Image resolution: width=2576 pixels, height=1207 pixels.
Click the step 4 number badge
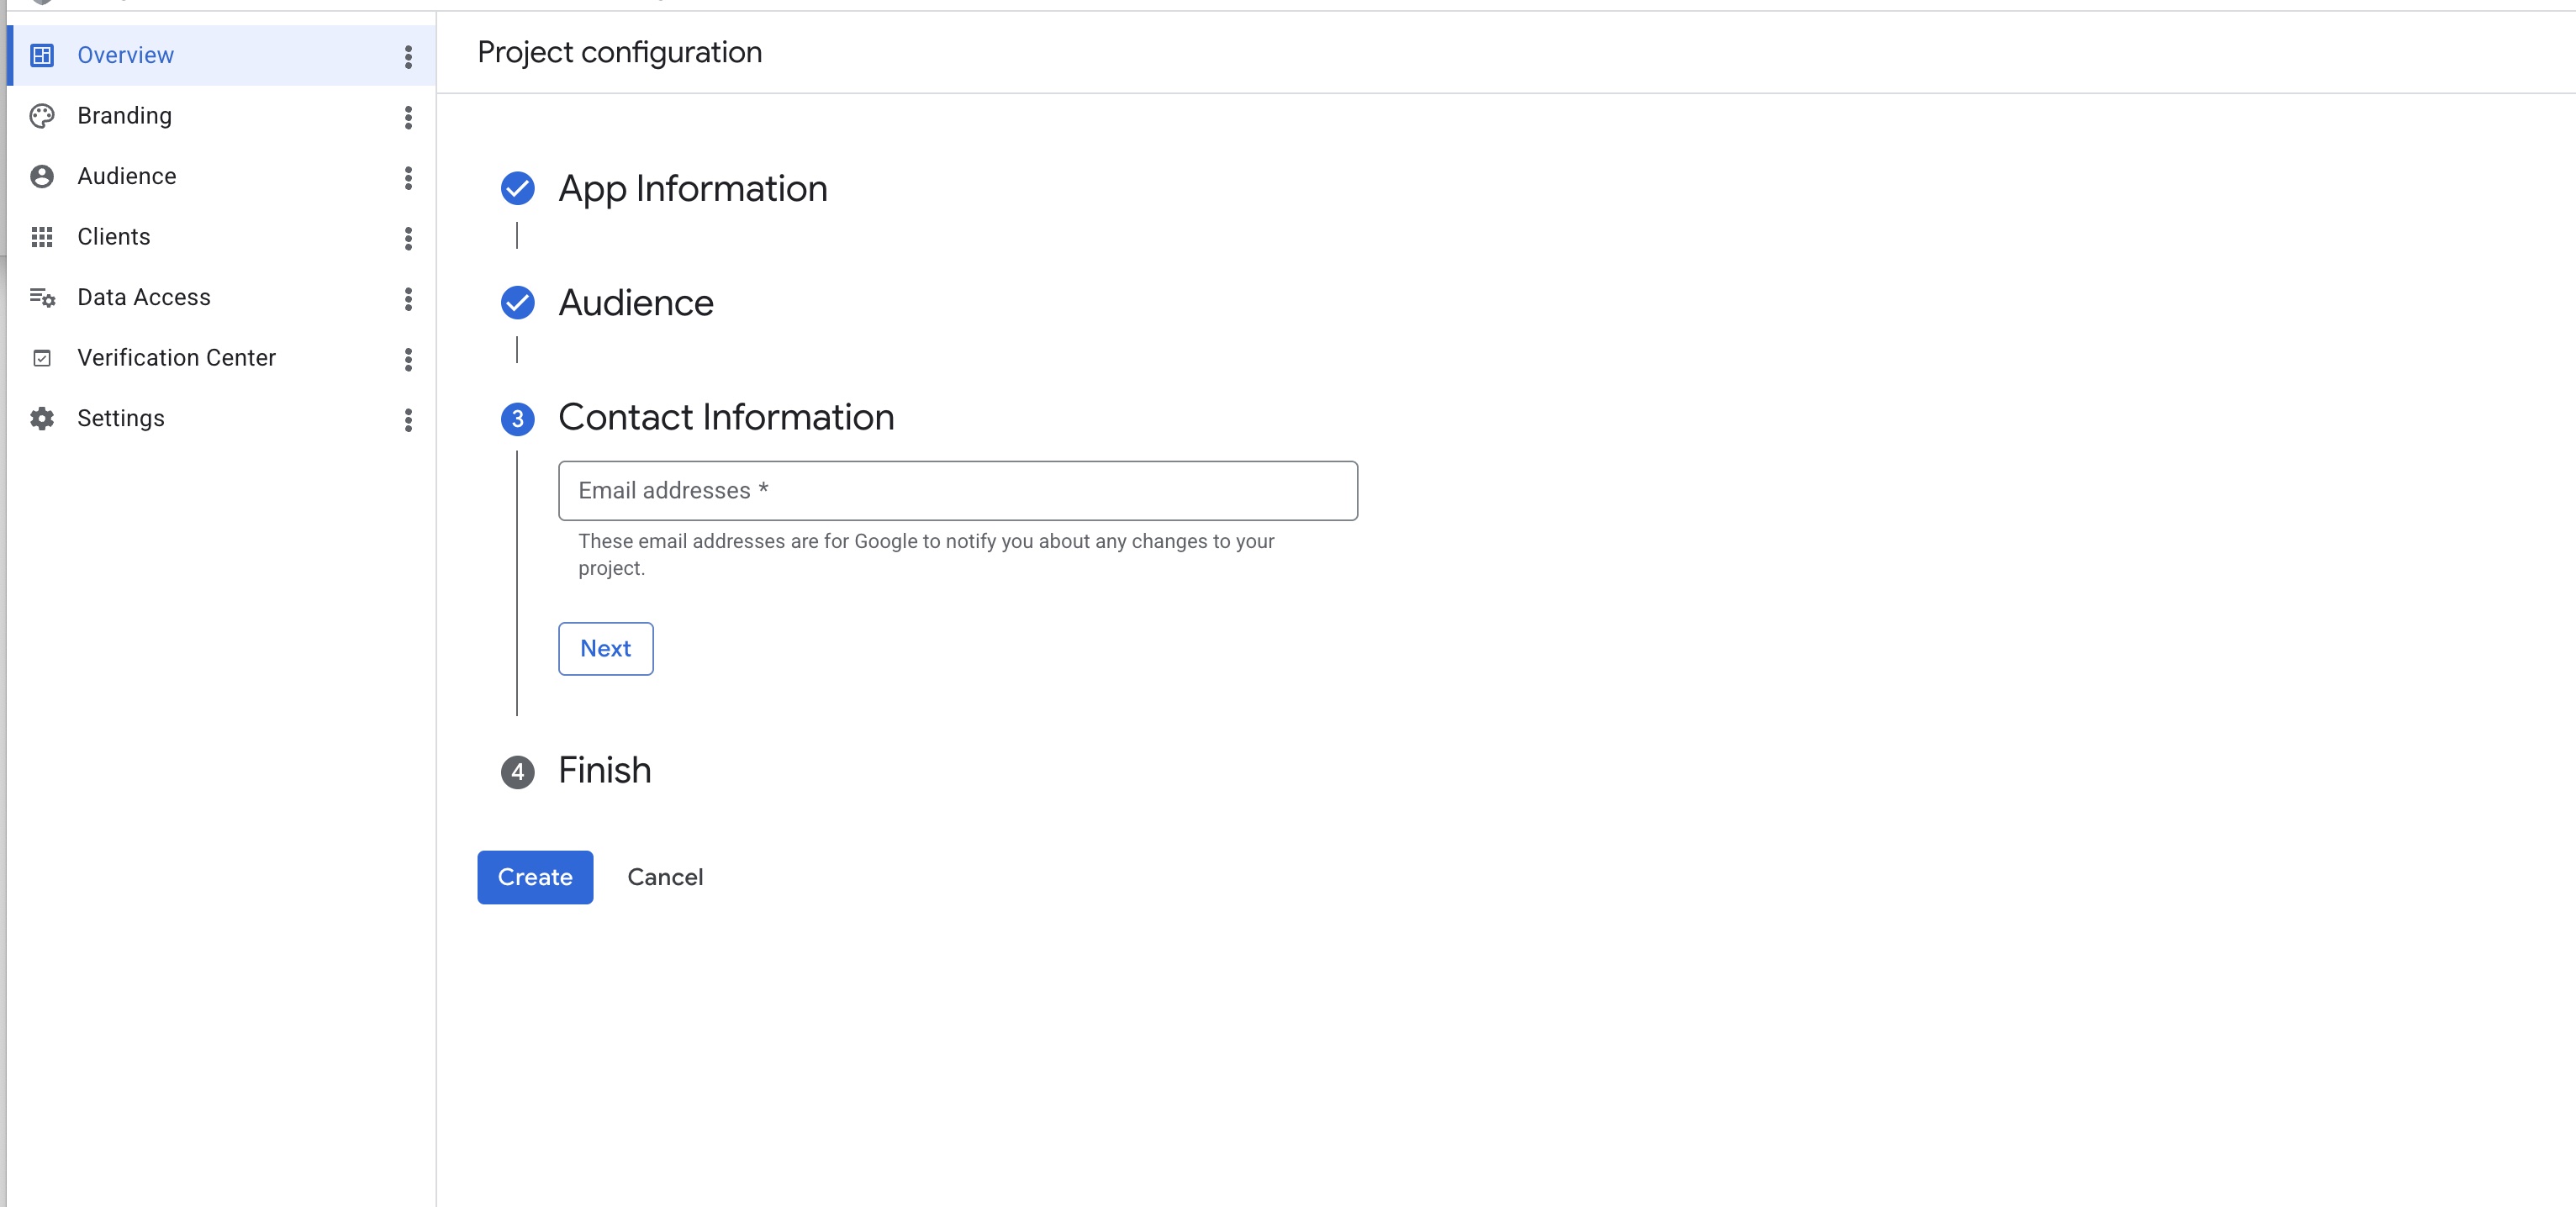[517, 771]
